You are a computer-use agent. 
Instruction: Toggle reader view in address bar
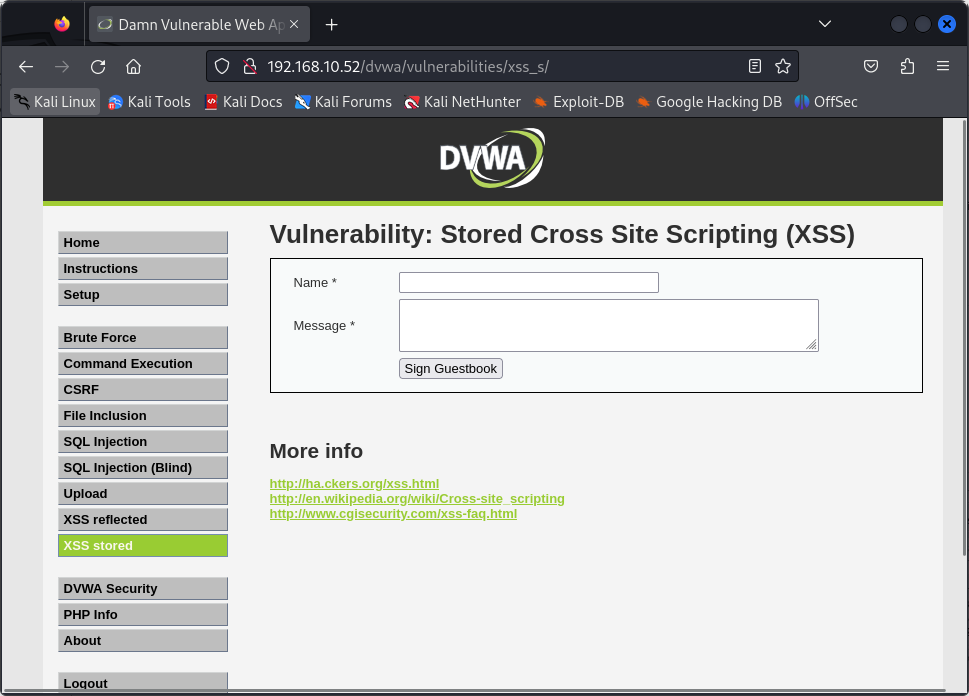[x=755, y=66]
